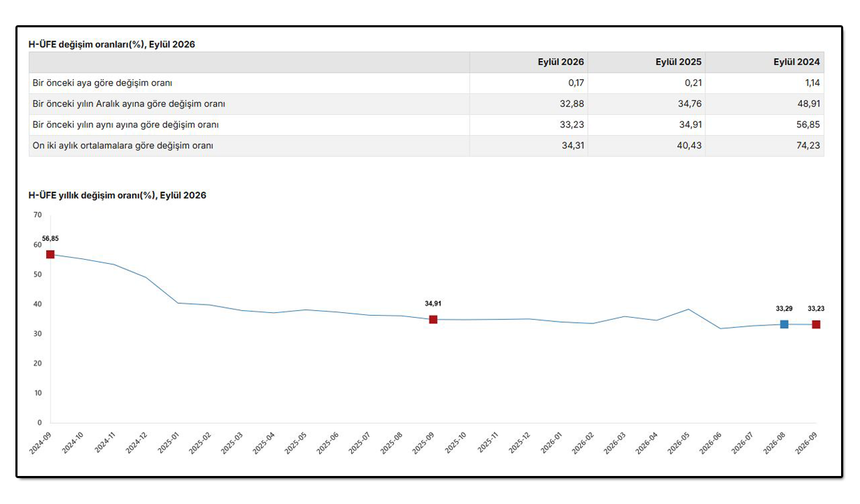The width and height of the screenshot is (860, 504).
Task: Click the x-axis label 2026-09
Action: pyautogui.click(x=806, y=443)
